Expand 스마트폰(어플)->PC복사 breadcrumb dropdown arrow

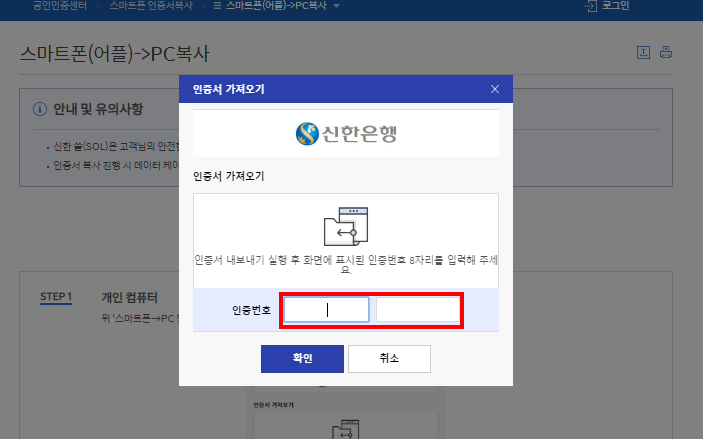336,6
